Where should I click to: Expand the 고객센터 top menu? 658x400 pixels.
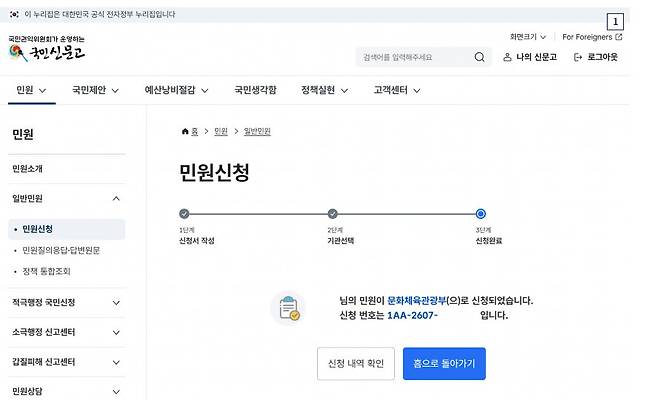pyautogui.click(x=397, y=90)
